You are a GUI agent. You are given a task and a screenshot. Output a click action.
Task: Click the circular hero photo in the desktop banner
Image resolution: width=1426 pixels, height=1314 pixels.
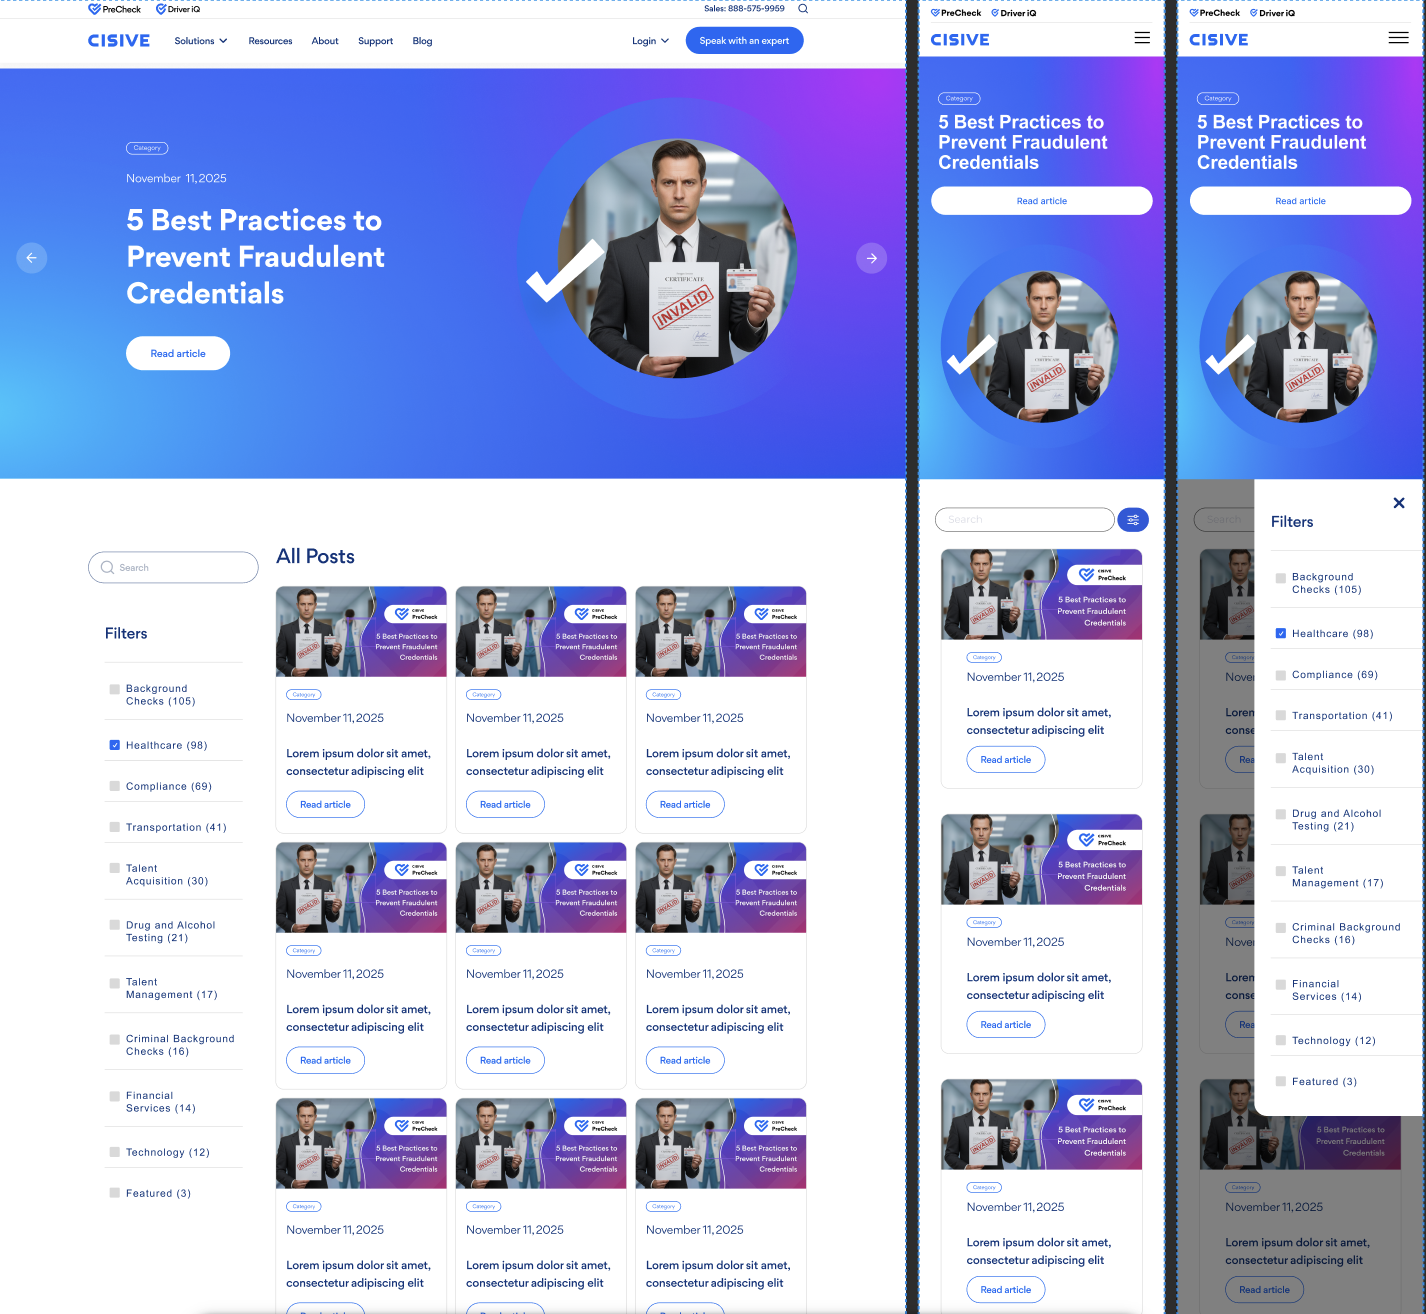tap(677, 258)
